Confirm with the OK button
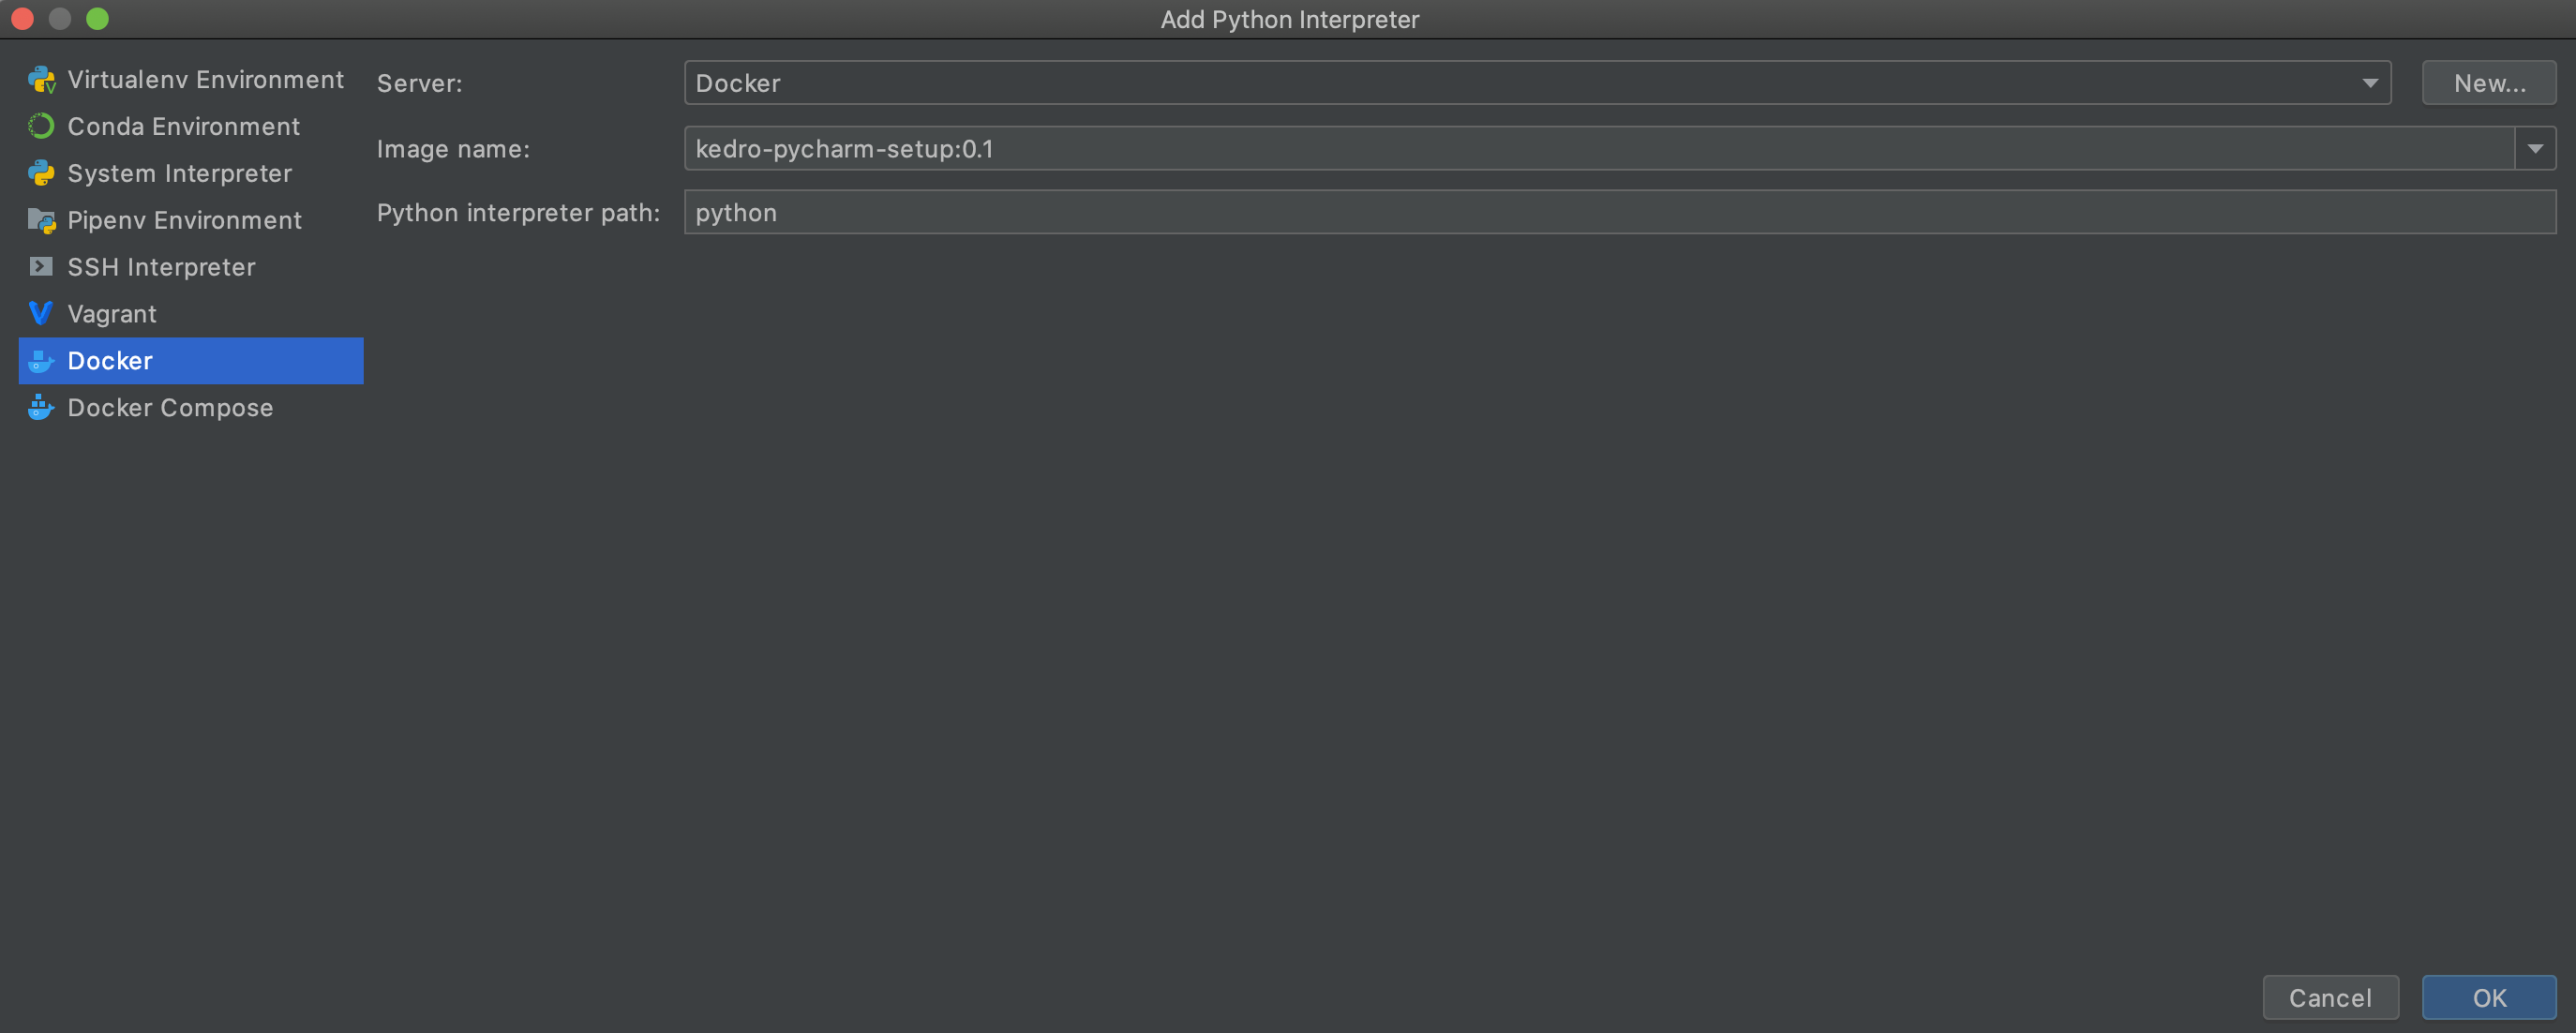The height and width of the screenshot is (1033, 2576). [2488, 997]
